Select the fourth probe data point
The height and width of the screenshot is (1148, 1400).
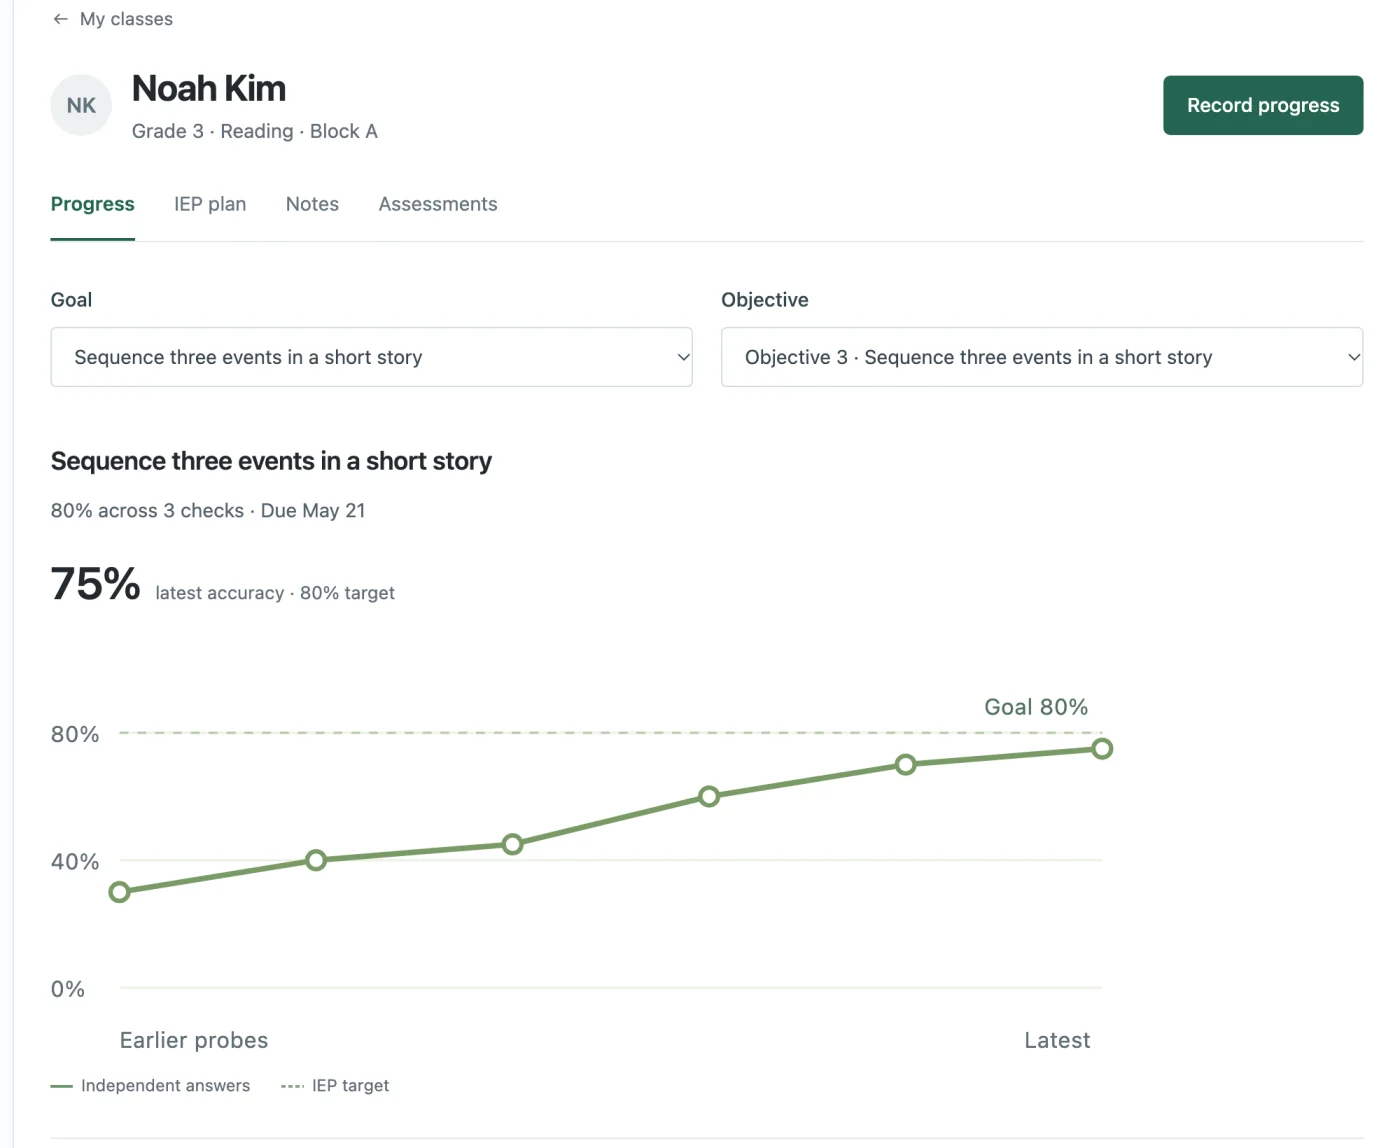(709, 797)
